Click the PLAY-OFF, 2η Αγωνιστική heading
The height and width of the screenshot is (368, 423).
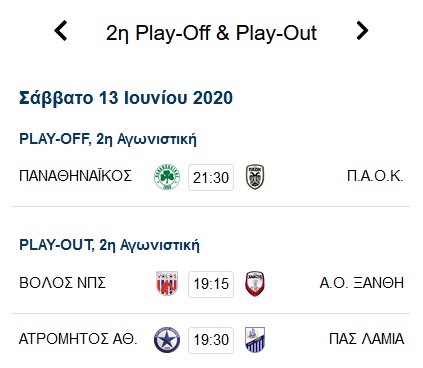[108, 139]
